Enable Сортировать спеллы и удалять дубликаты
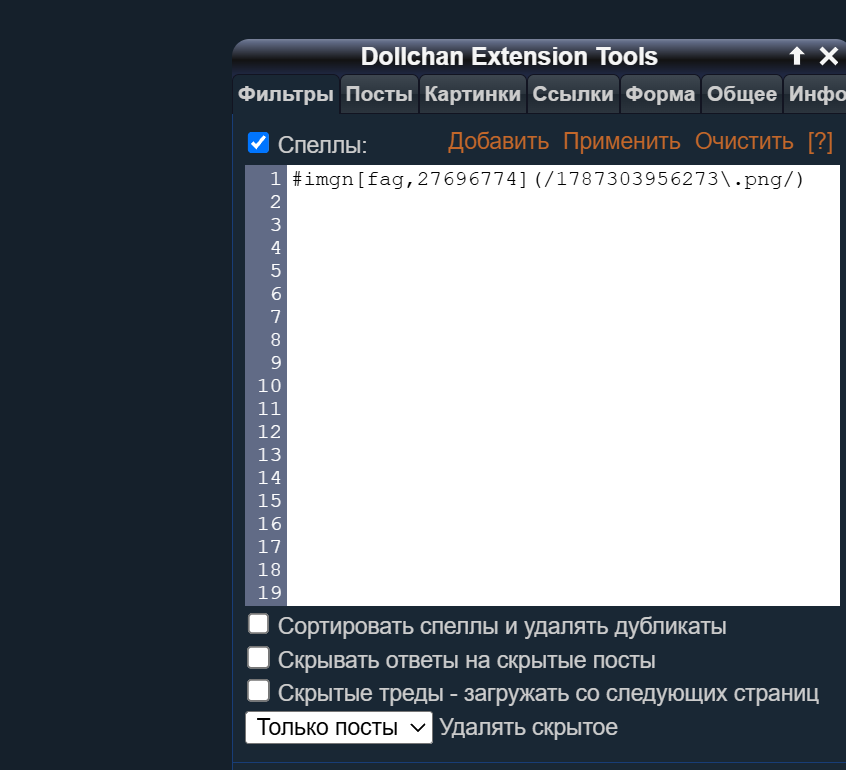Image resolution: width=846 pixels, height=770 pixels. (258, 624)
